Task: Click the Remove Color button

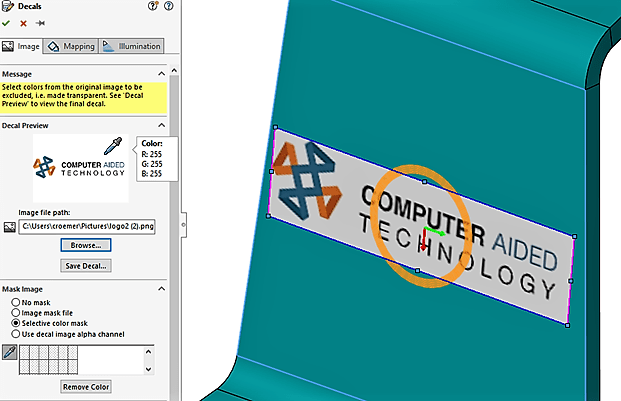Action: (x=86, y=387)
